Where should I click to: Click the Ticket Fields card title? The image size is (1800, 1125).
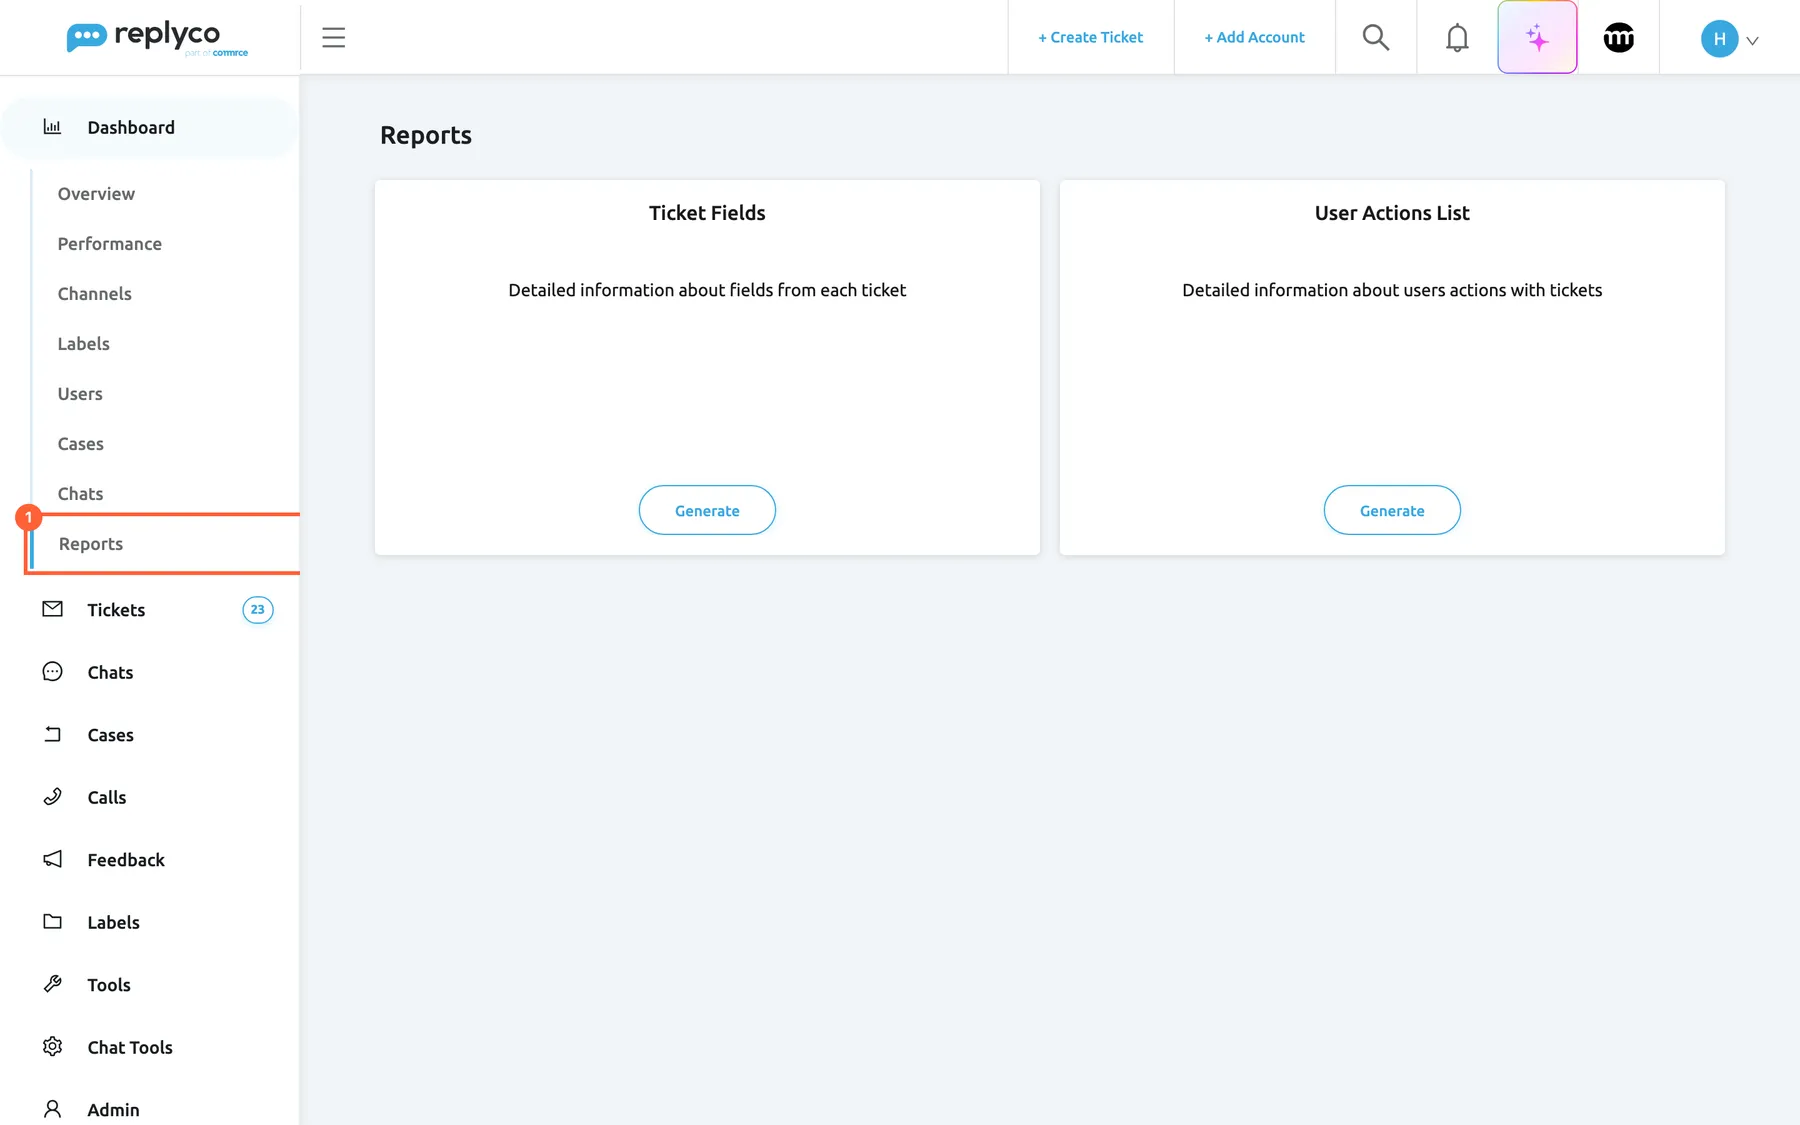click(707, 213)
